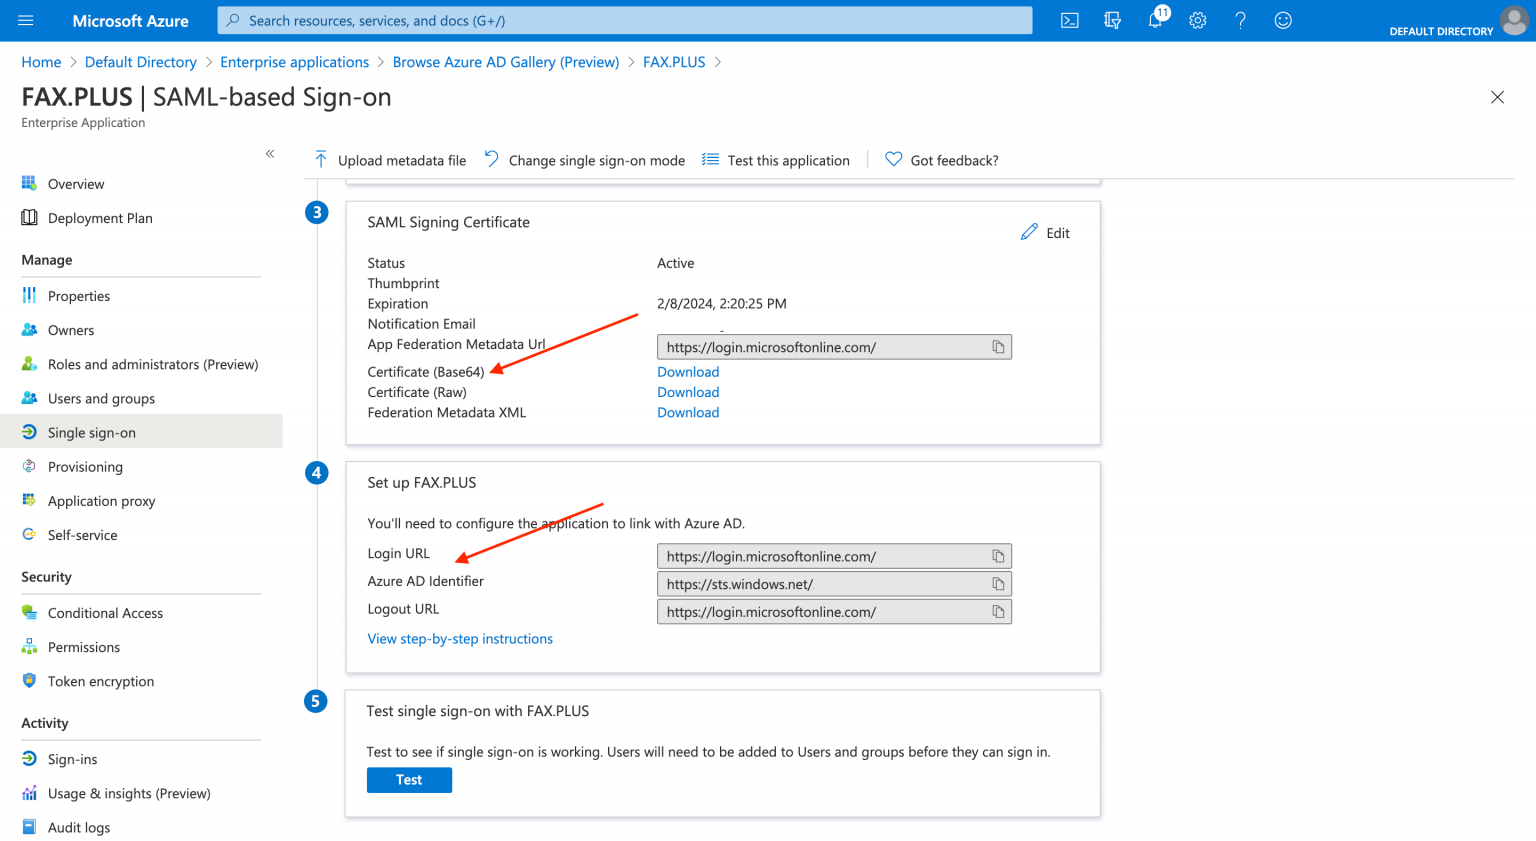Open the Cloud Shell icon in header
Viewport: 1536px width, 841px height.
[1069, 20]
